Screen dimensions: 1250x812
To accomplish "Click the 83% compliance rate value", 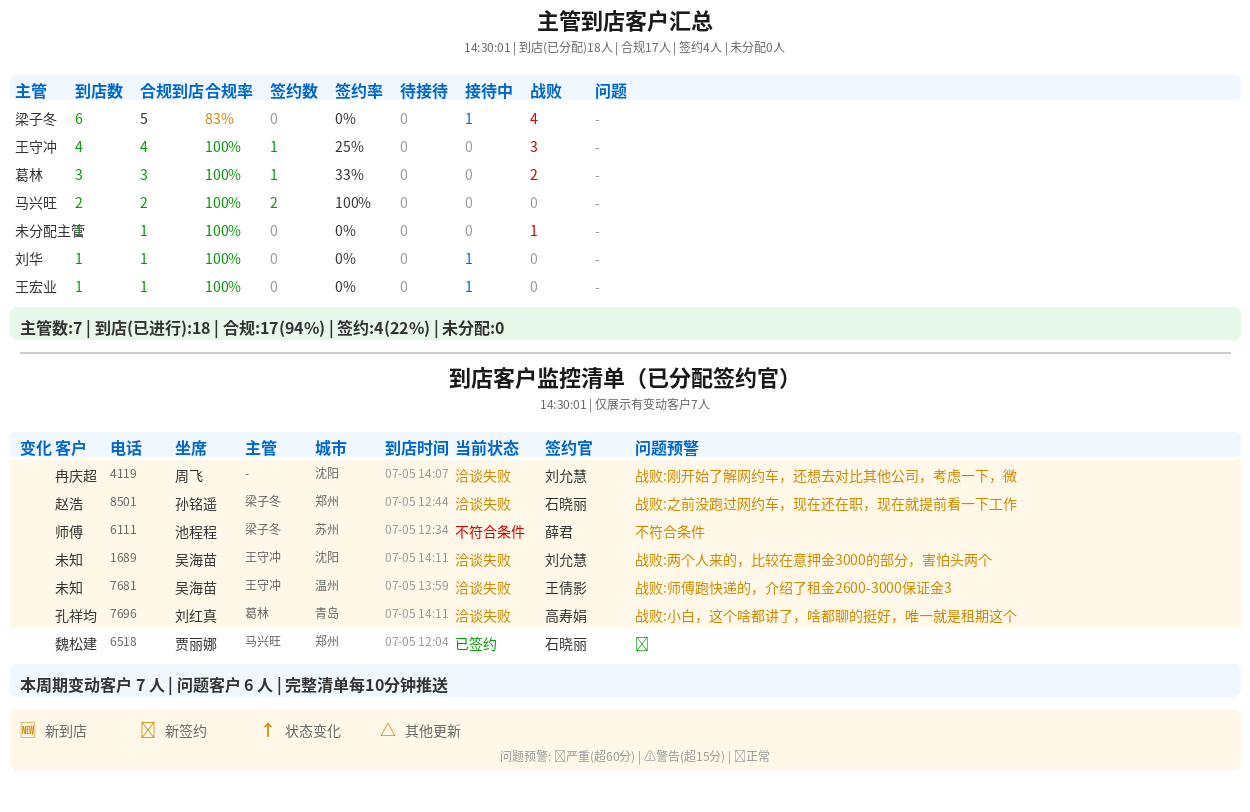I will point(219,119).
